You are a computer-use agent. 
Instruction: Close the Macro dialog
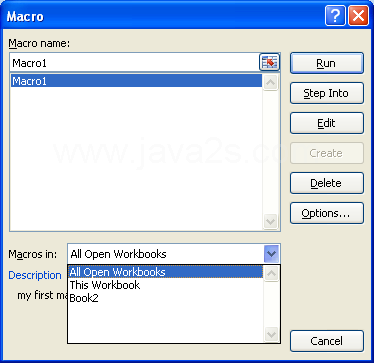(x=358, y=16)
